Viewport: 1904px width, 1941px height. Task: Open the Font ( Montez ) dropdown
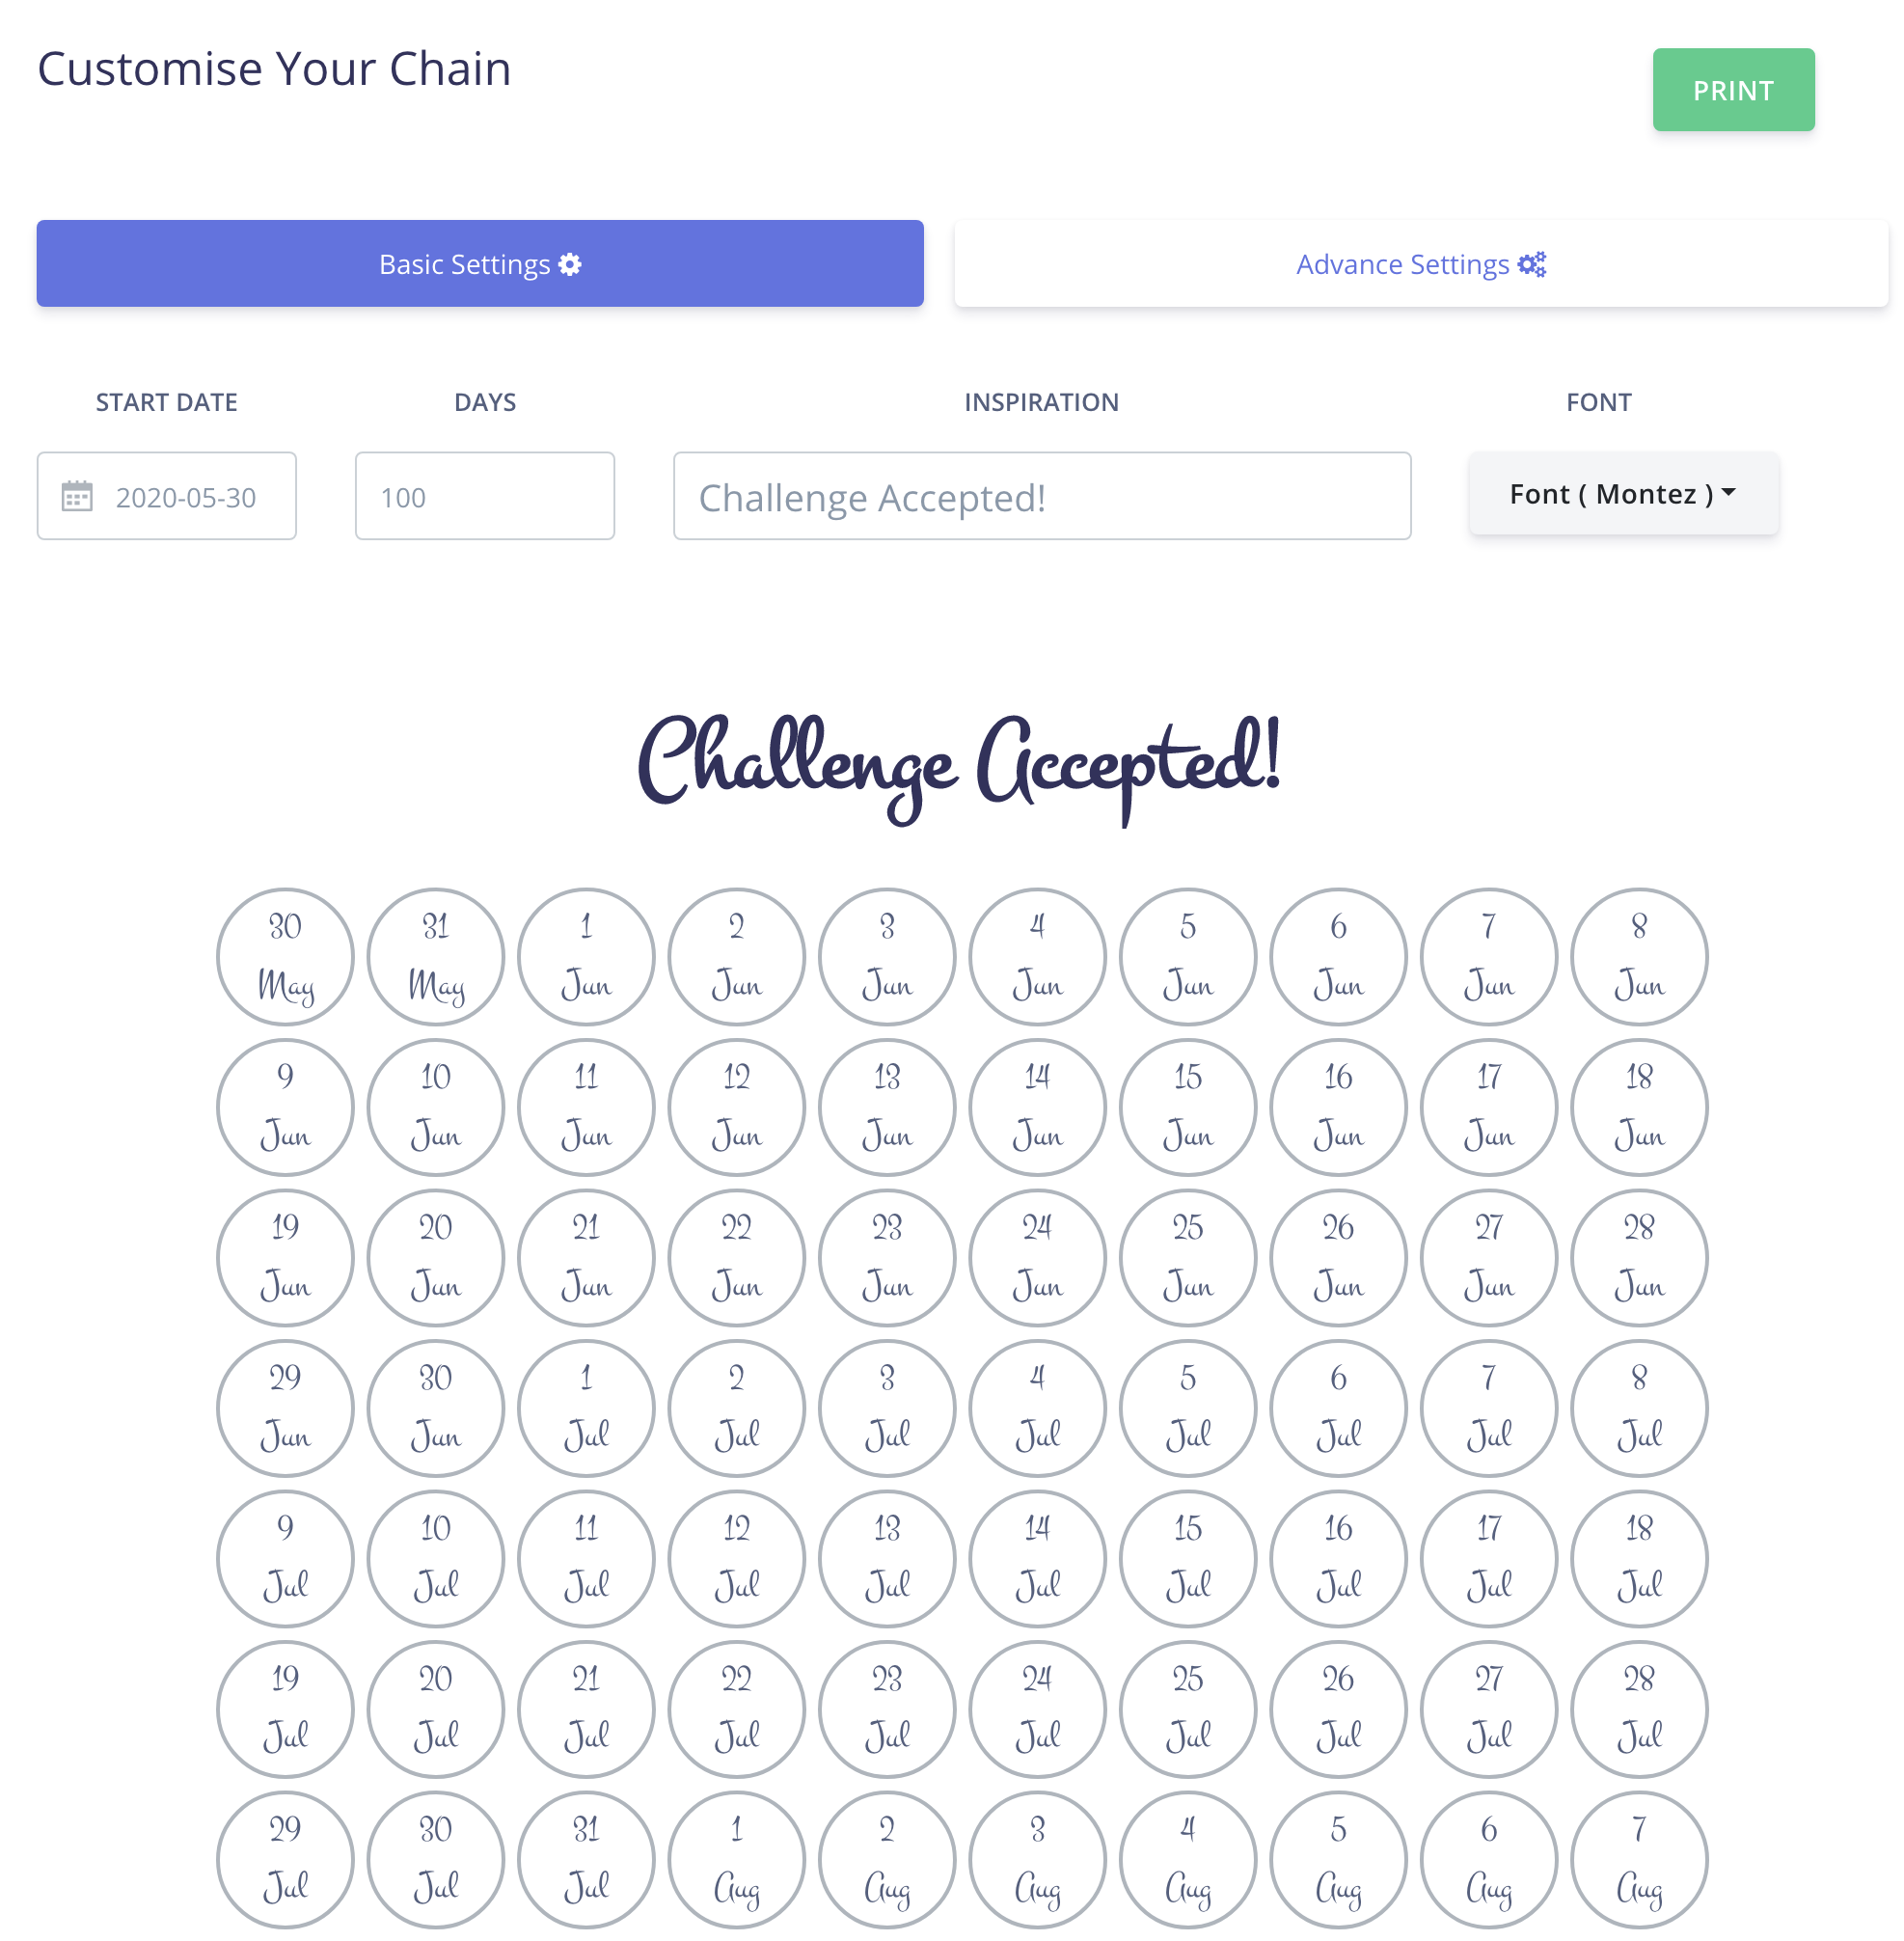[x=1622, y=494]
